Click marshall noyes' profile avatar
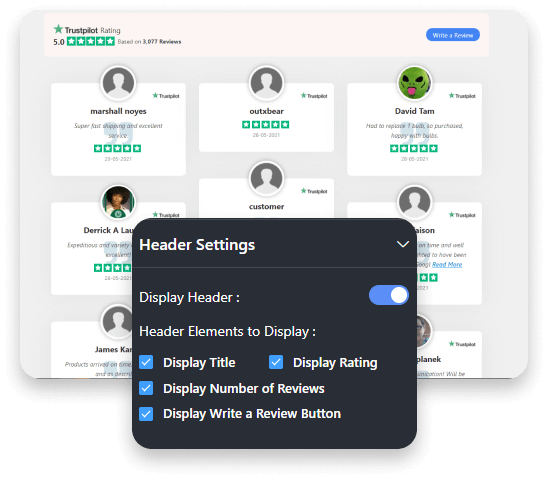 (118, 83)
